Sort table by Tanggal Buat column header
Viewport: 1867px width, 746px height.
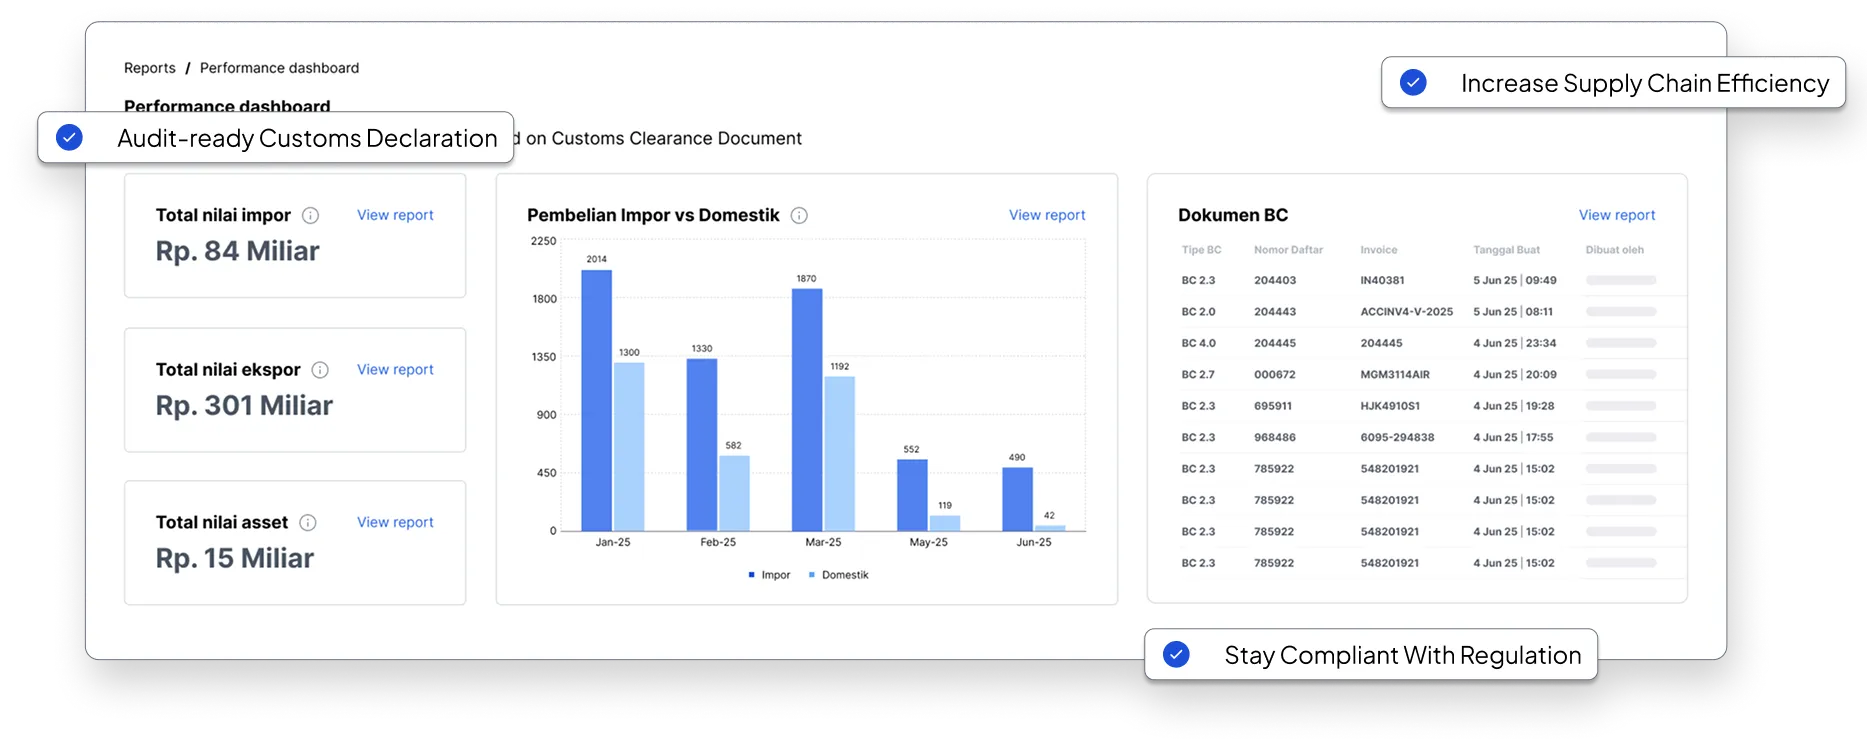(1506, 250)
